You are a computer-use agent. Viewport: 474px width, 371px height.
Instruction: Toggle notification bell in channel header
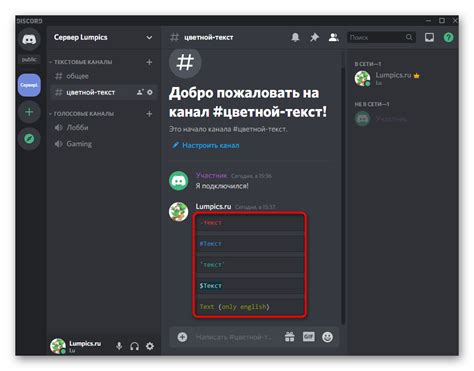[295, 37]
